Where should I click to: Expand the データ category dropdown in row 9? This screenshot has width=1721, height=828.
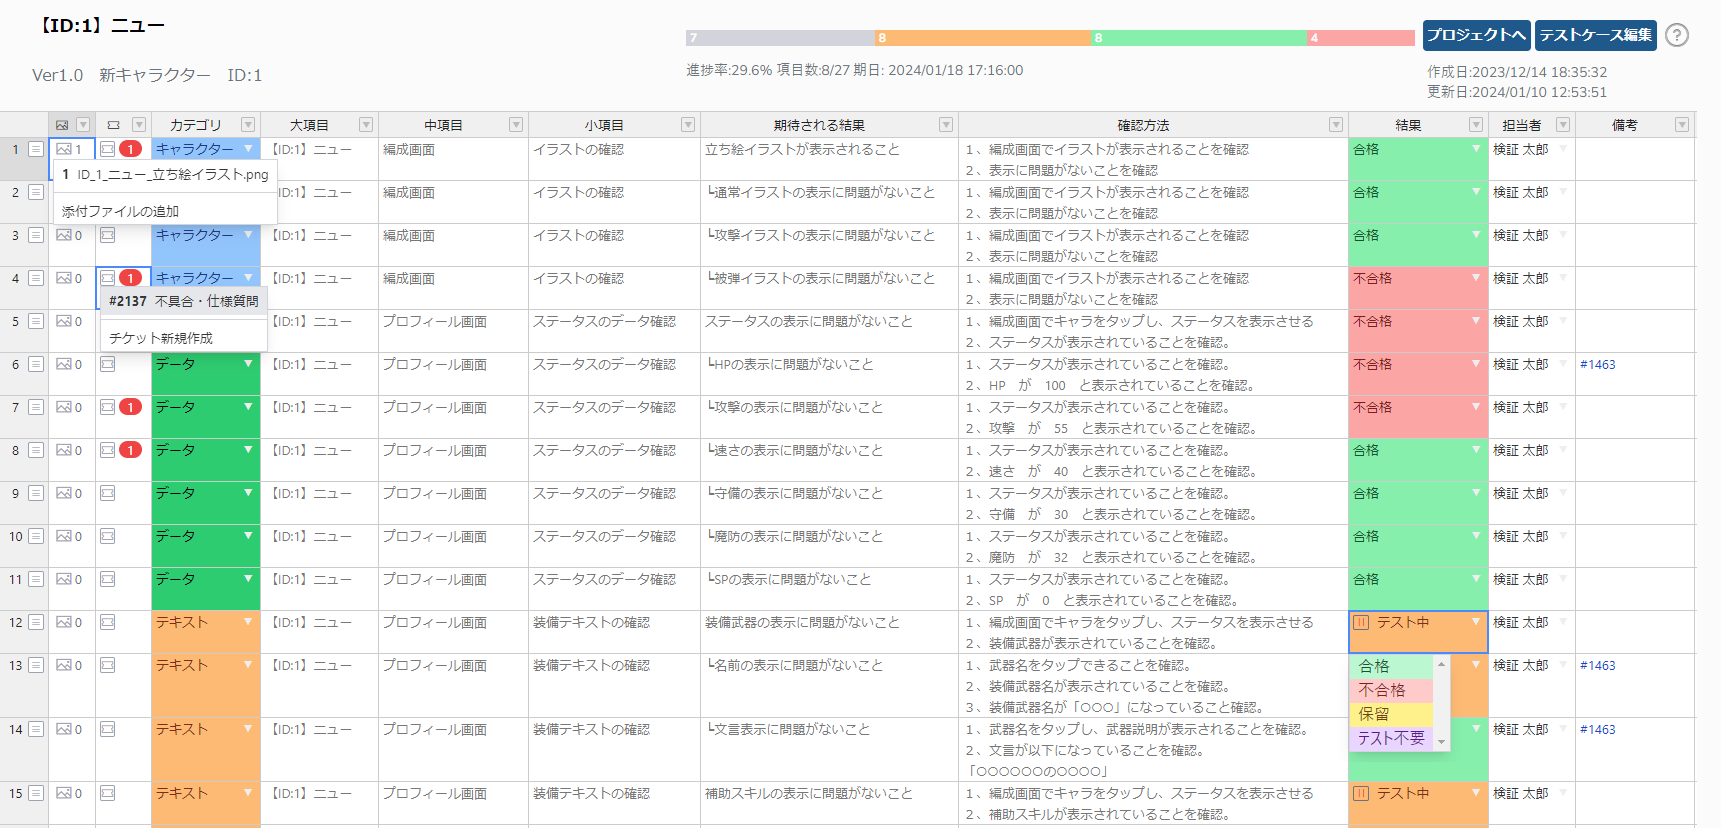[x=248, y=493]
